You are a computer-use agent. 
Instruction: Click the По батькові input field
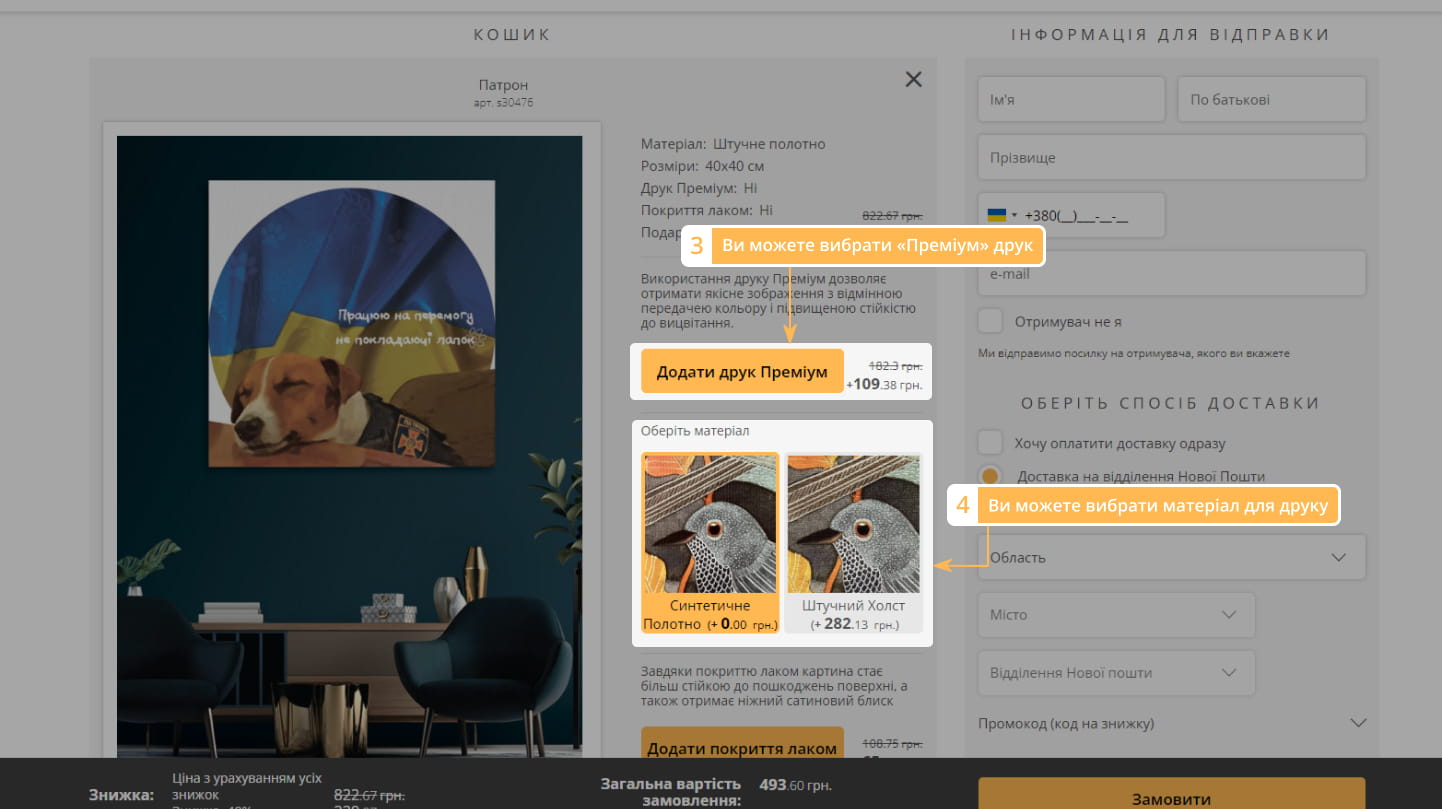coord(1271,100)
